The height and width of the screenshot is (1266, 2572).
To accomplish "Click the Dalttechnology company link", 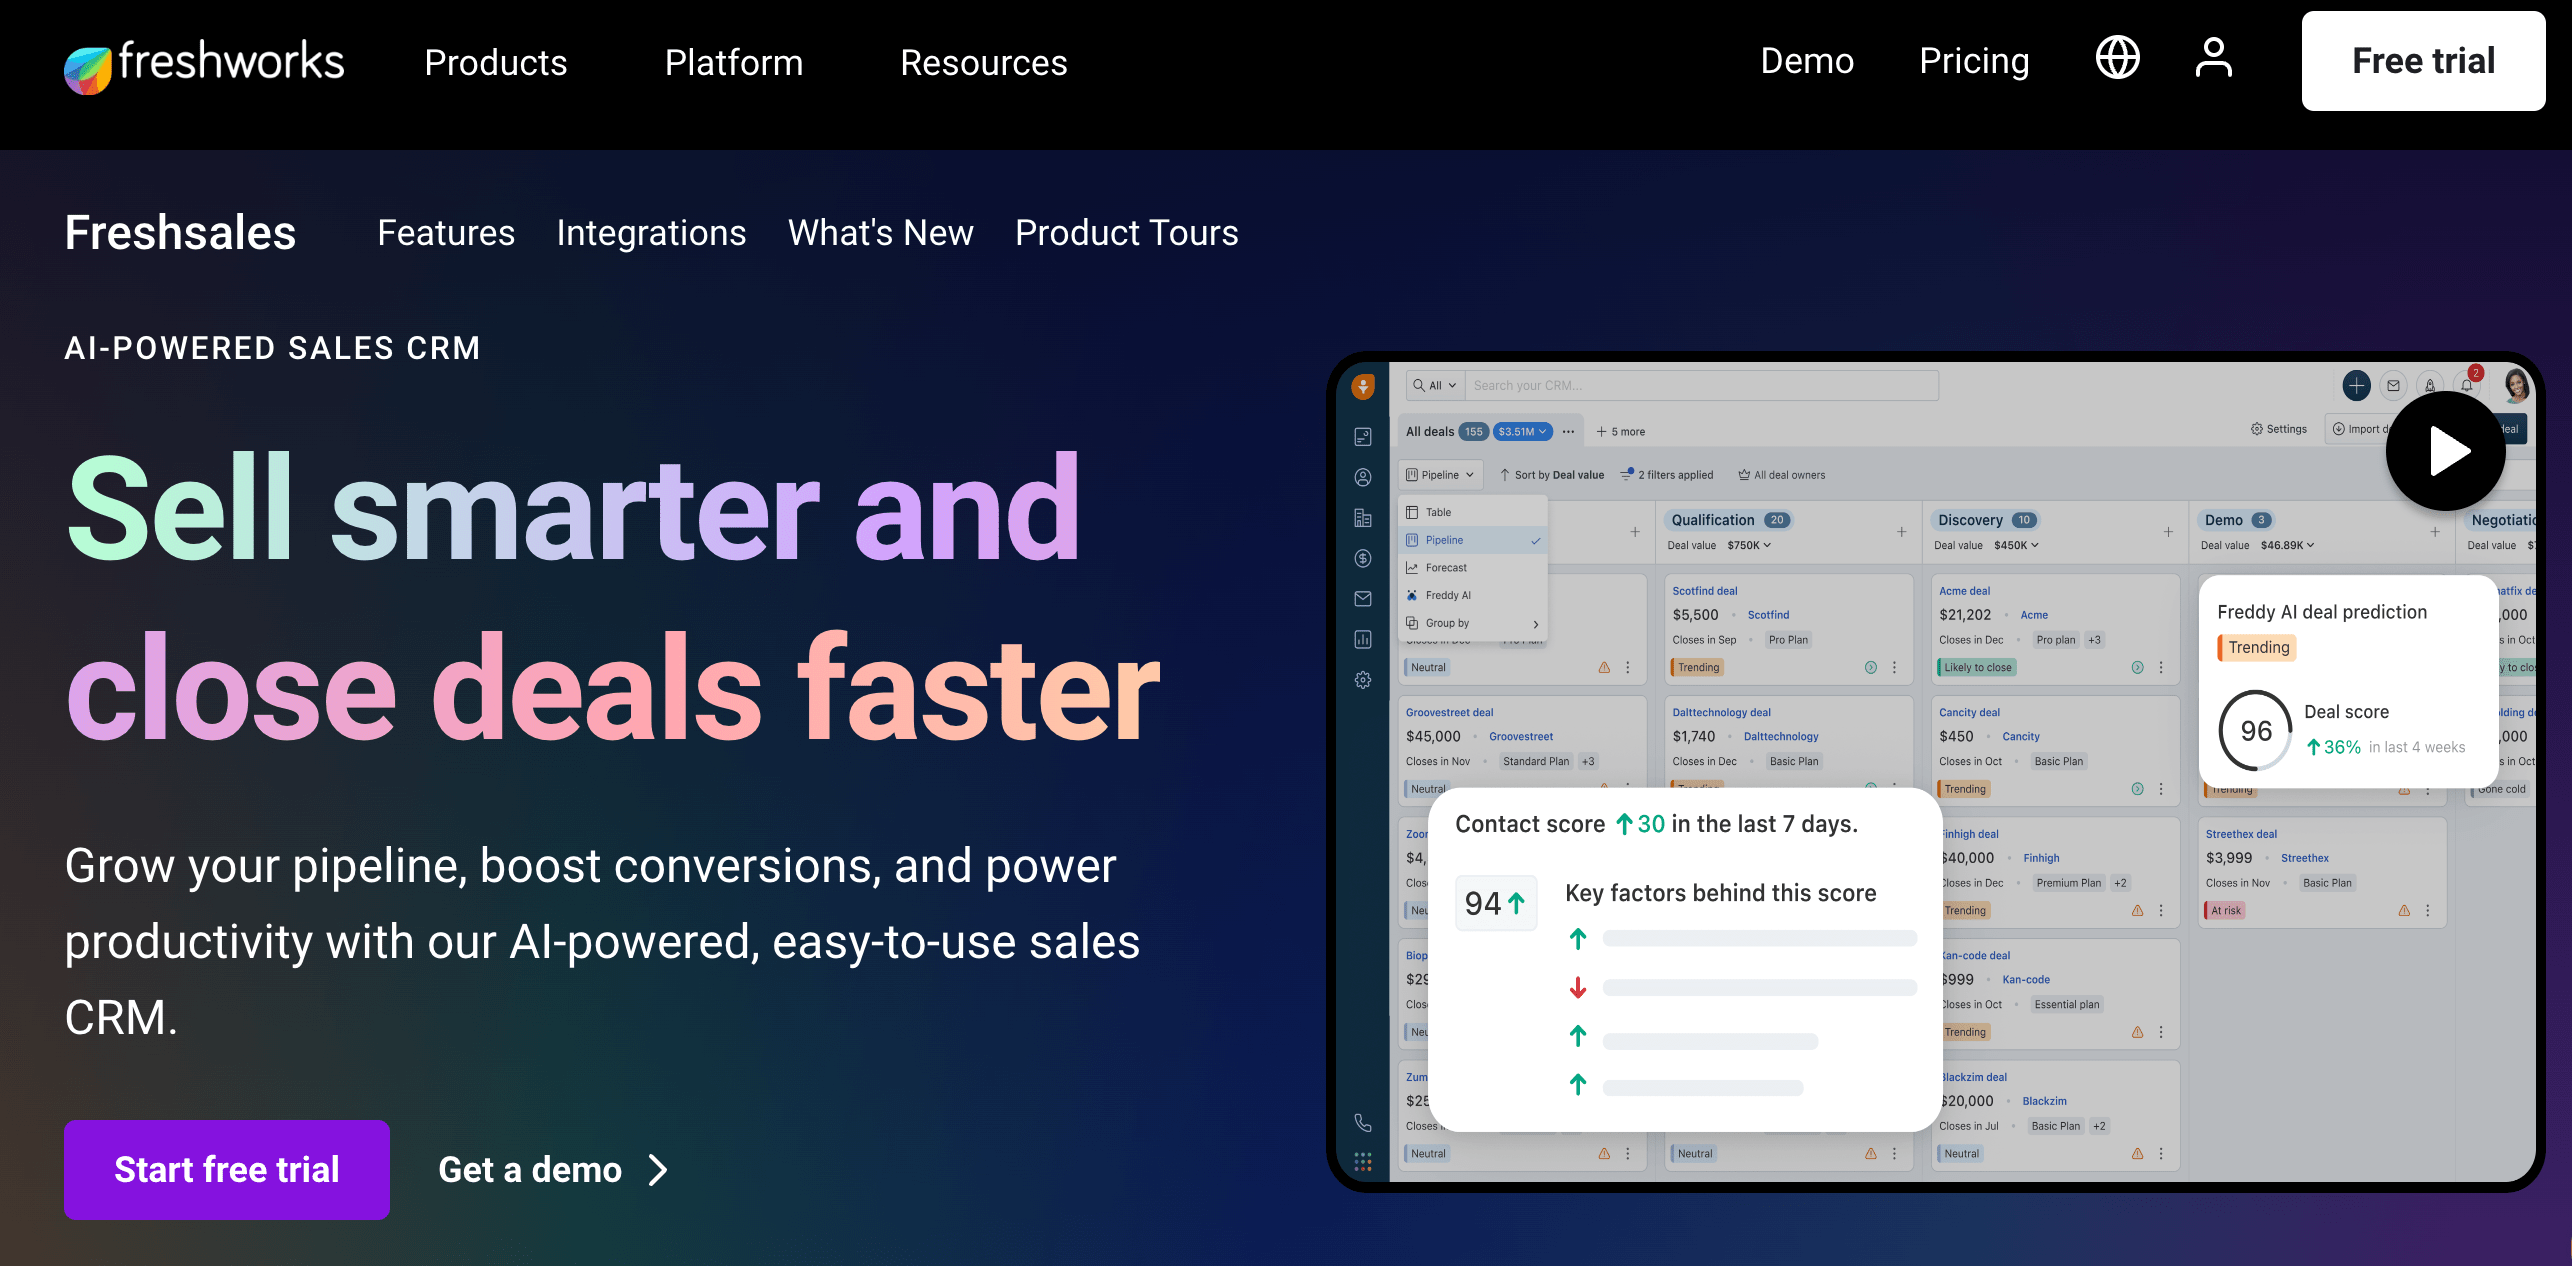I will [1781, 737].
